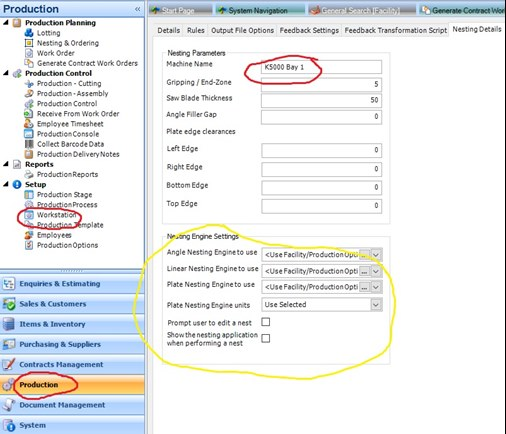
Task: Click the Production Reports printer icon
Action: pos(29,174)
